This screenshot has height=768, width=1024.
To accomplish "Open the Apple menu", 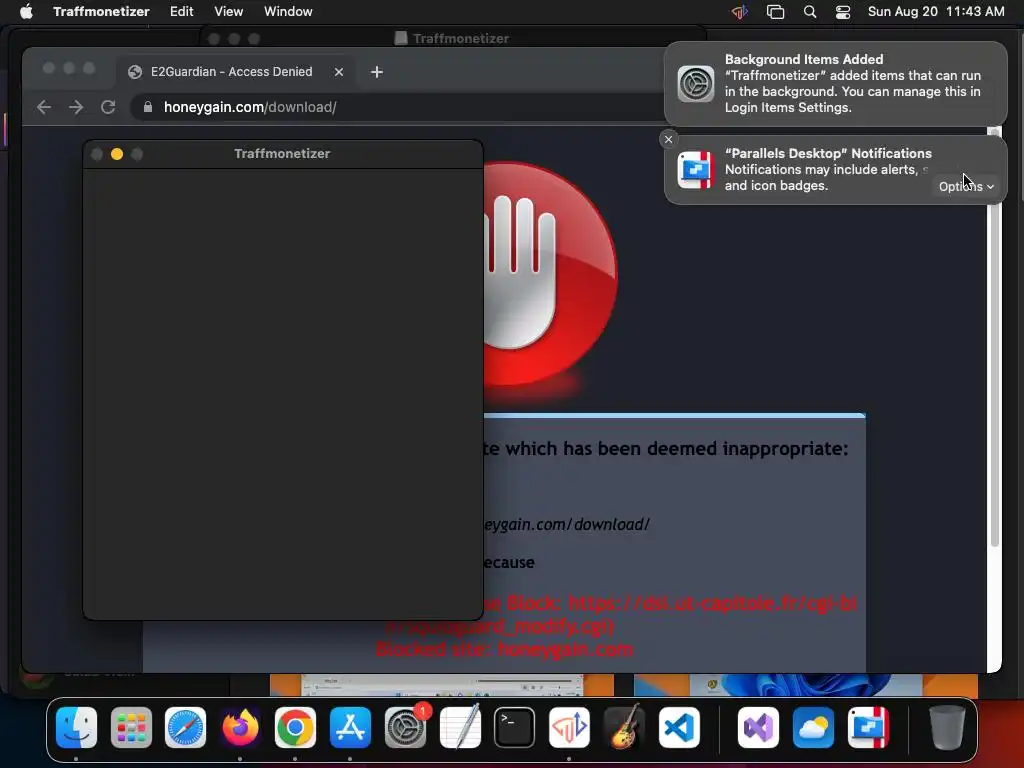I will coord(26,12).
